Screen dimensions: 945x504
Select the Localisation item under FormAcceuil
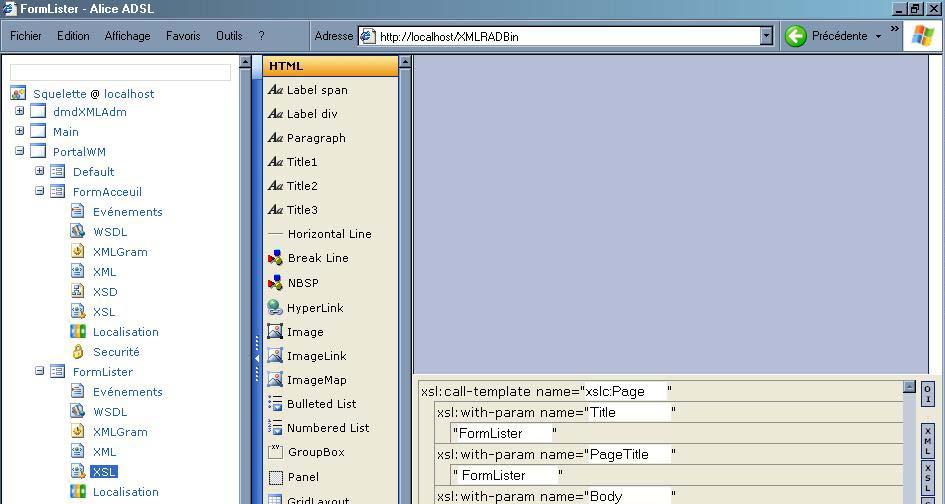125,332
